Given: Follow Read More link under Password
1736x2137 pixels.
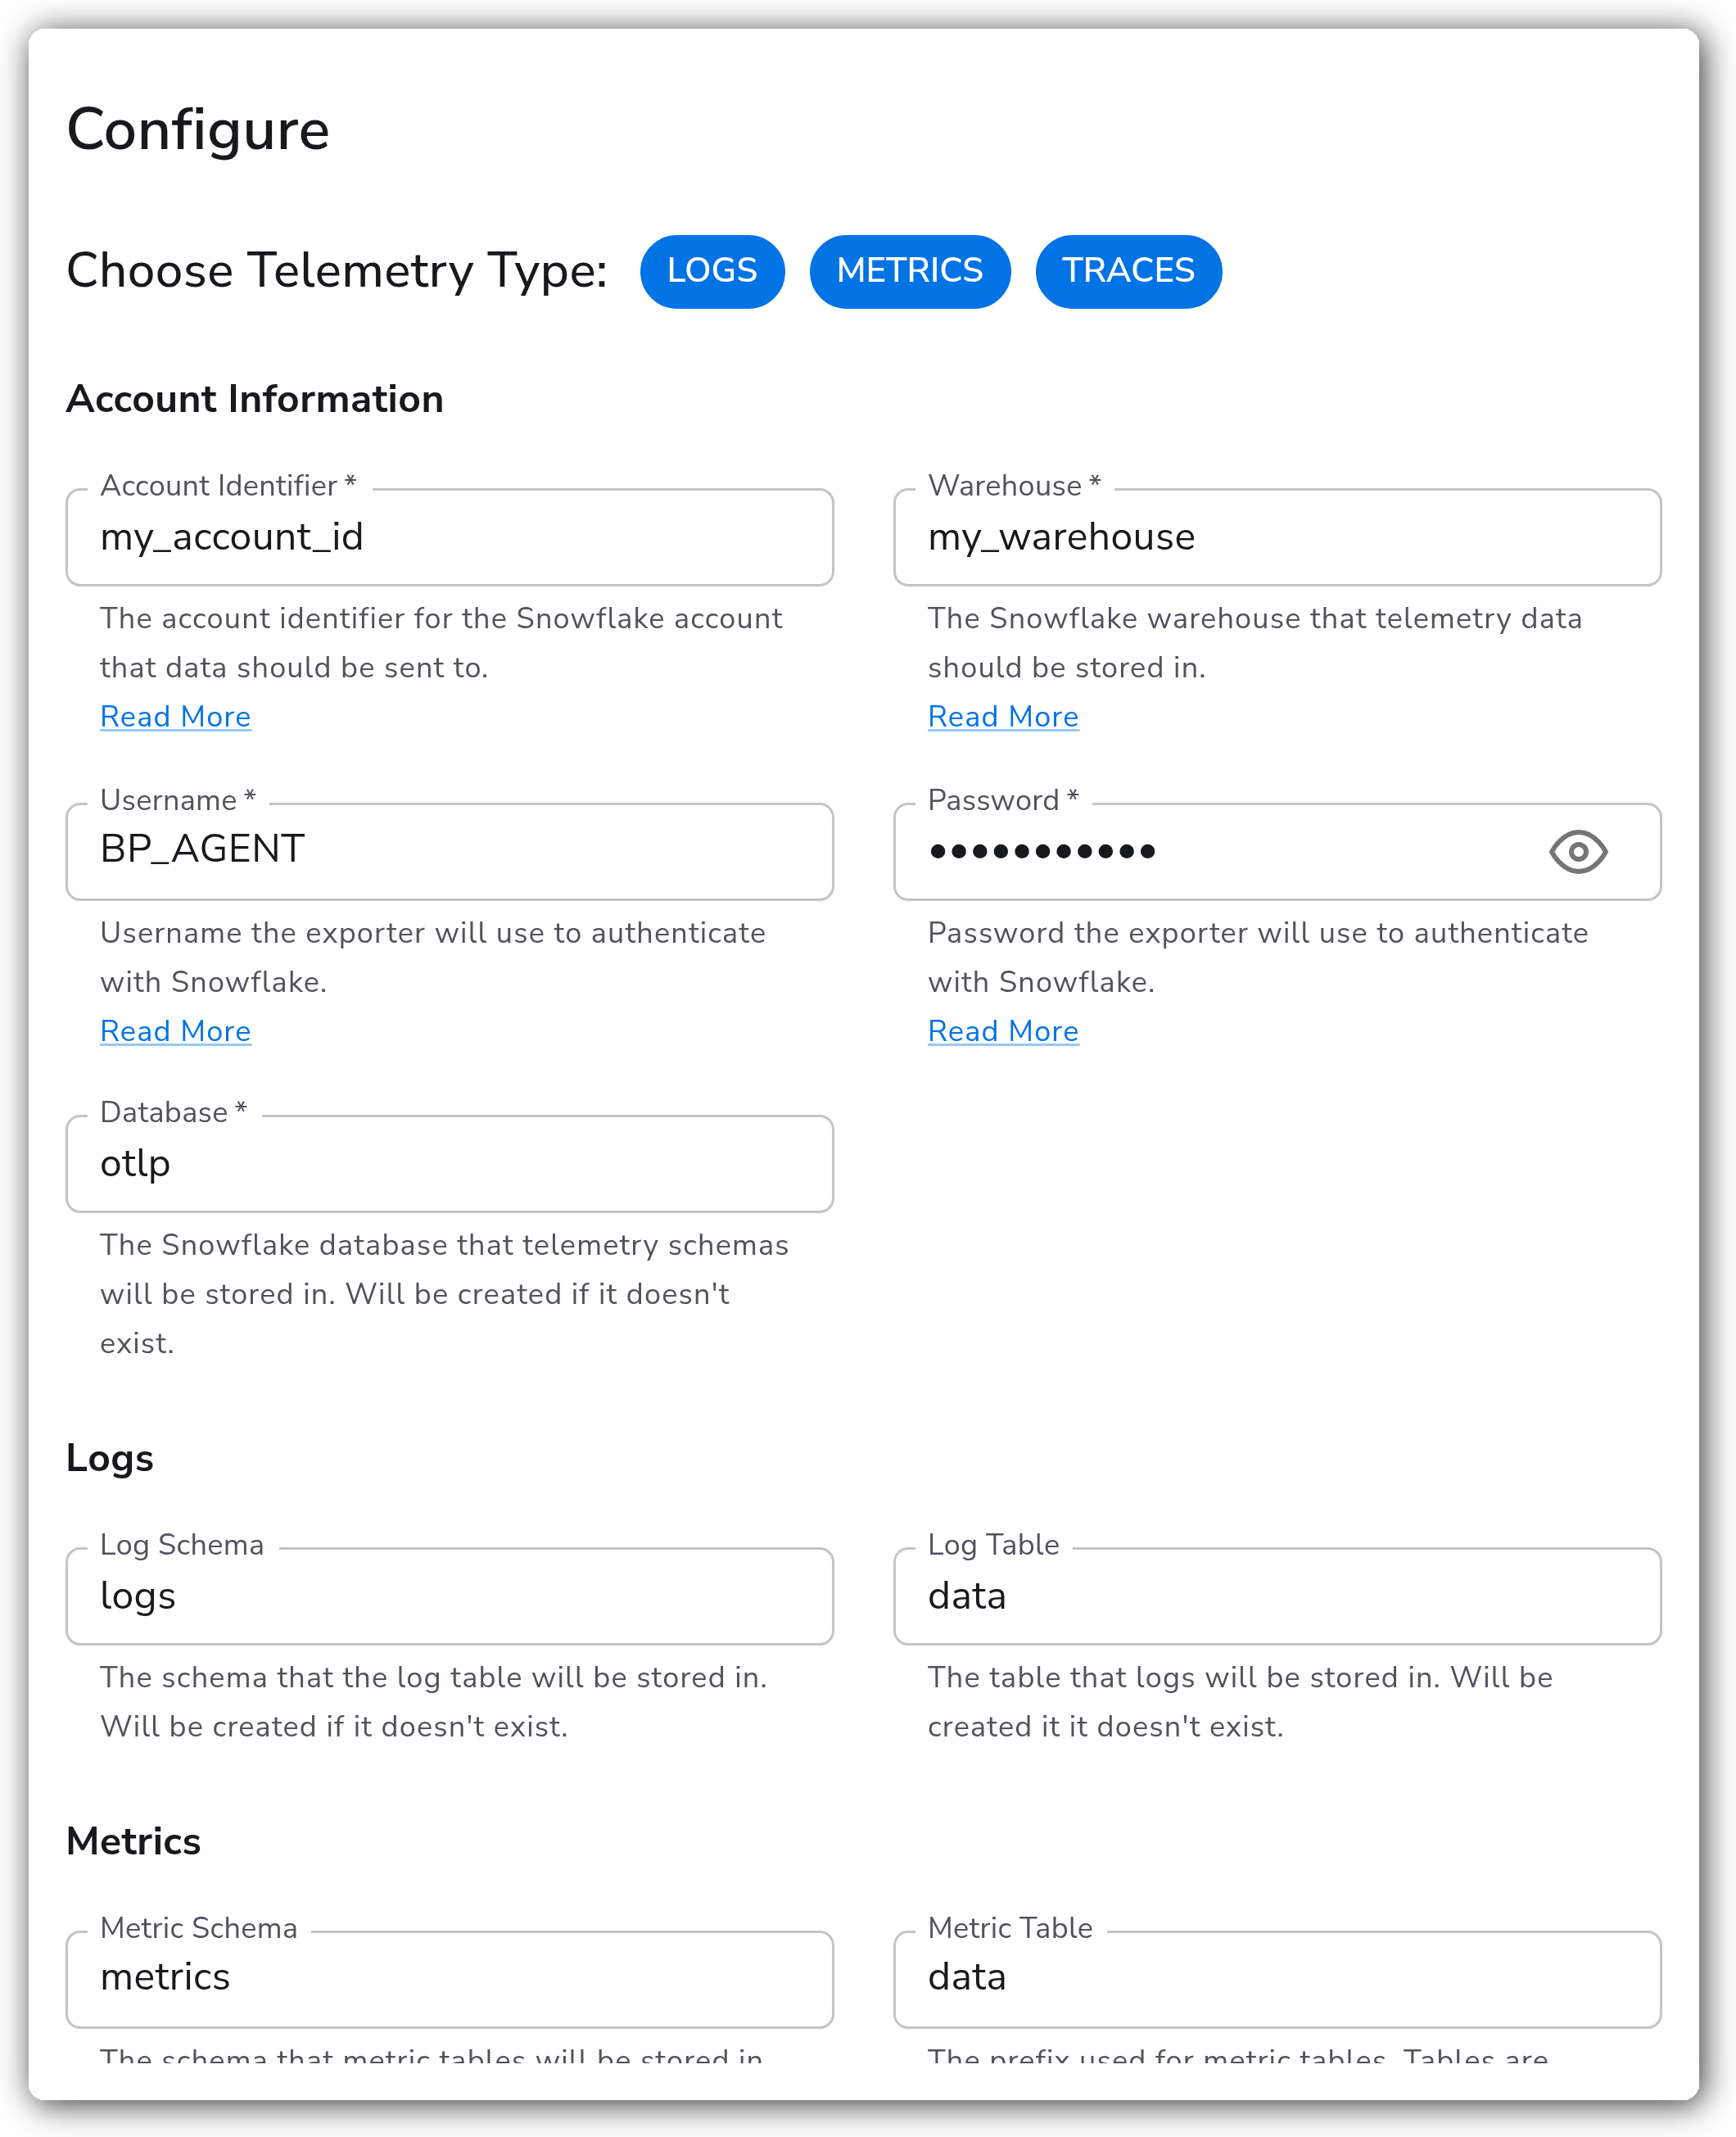Looking at the screenshot, I should (x=1003, y=1031).
